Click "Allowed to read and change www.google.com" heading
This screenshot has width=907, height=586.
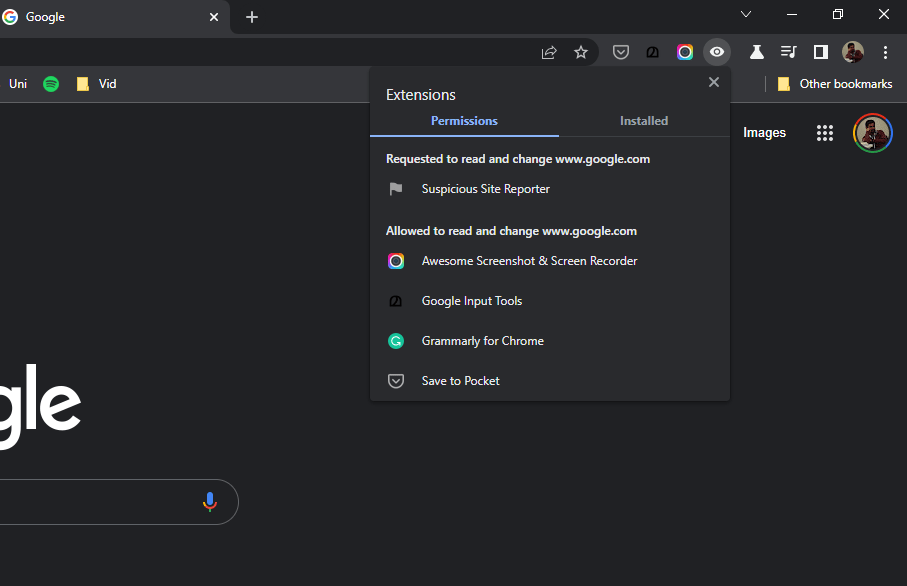pyautogui.click(x=511, y=231)
